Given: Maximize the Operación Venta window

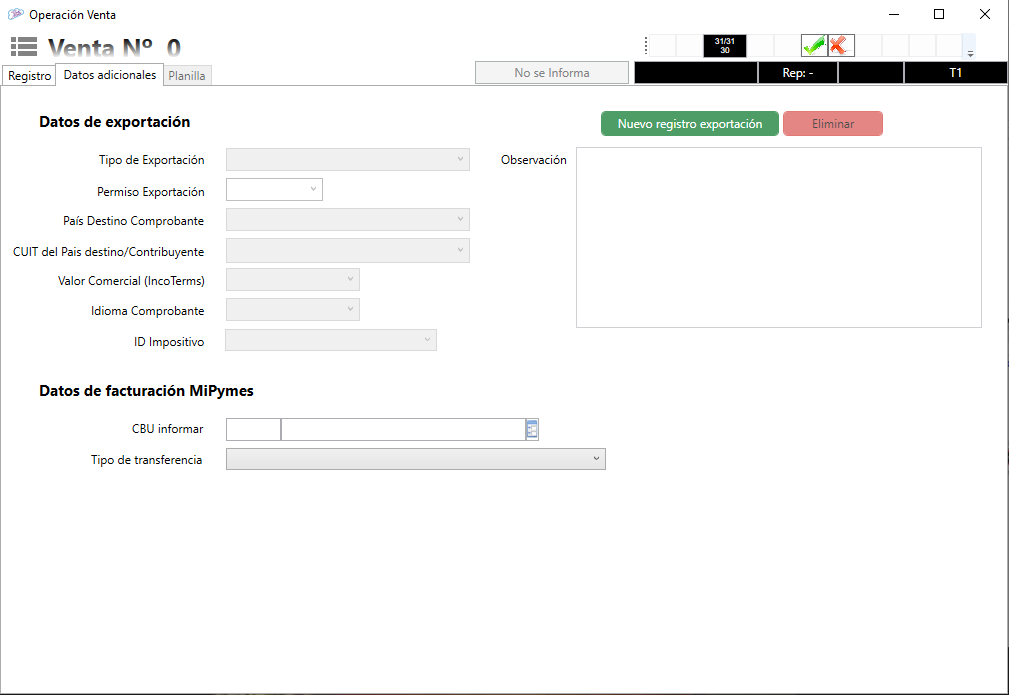Looking at the screenshot, I should [939, 14].
